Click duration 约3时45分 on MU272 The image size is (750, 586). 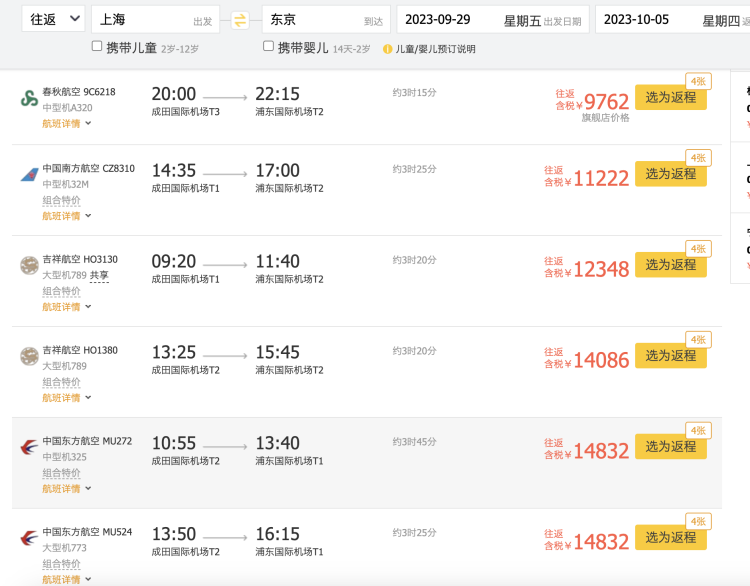click(x=414, y=442)
